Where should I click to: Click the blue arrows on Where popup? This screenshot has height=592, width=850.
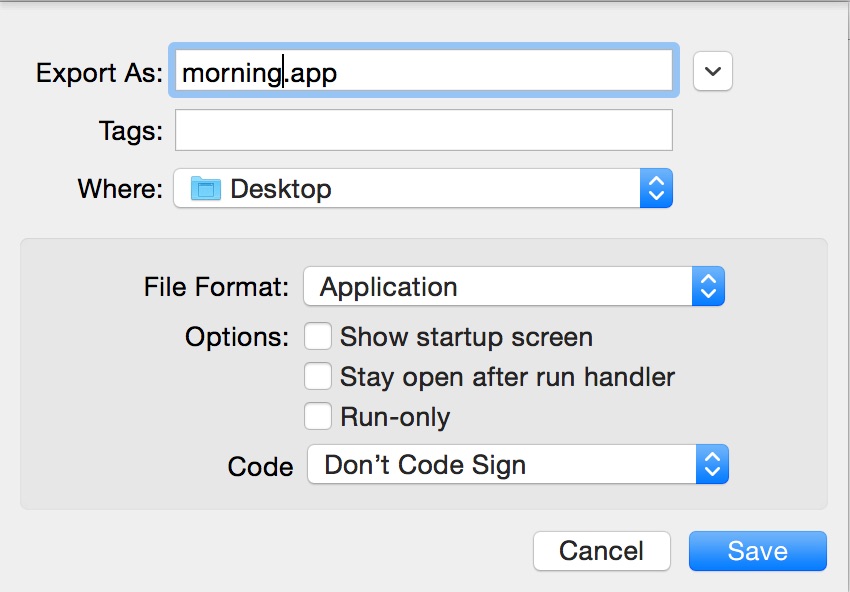[656, 188]
